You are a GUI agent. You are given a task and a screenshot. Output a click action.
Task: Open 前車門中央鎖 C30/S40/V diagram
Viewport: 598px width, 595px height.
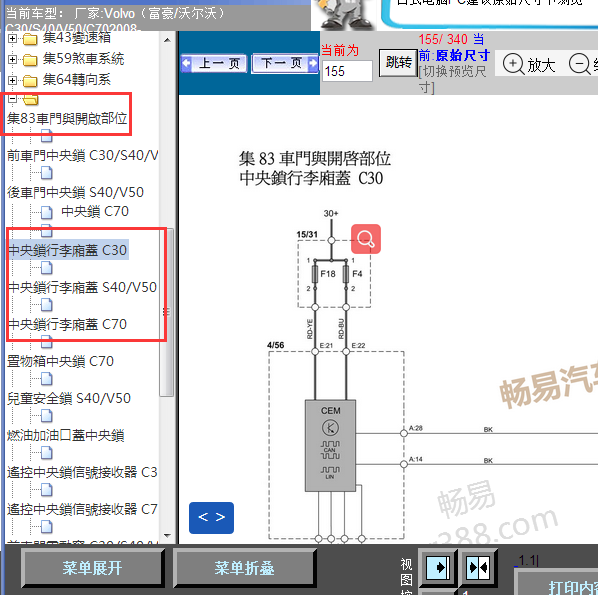(x=82, y=156)
